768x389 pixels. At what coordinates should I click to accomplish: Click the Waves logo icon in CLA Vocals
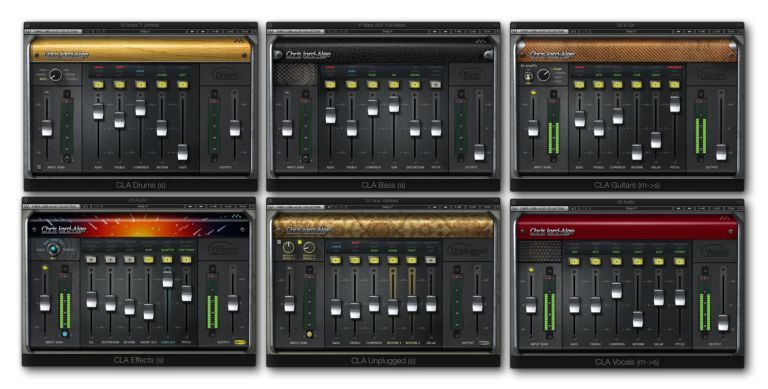point(725,217)
